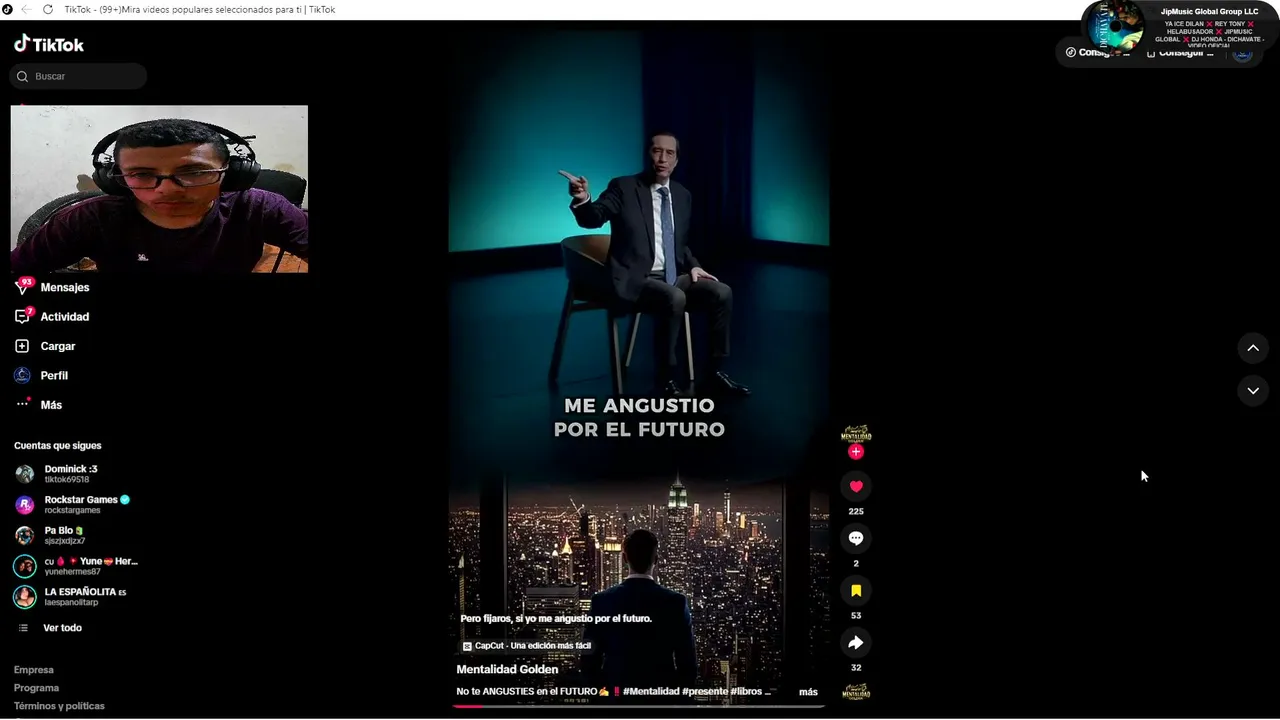Viewport: 1280px width, 720px height.
Task: Select Perfil in the sidebar menu
Action: point(54,376)
